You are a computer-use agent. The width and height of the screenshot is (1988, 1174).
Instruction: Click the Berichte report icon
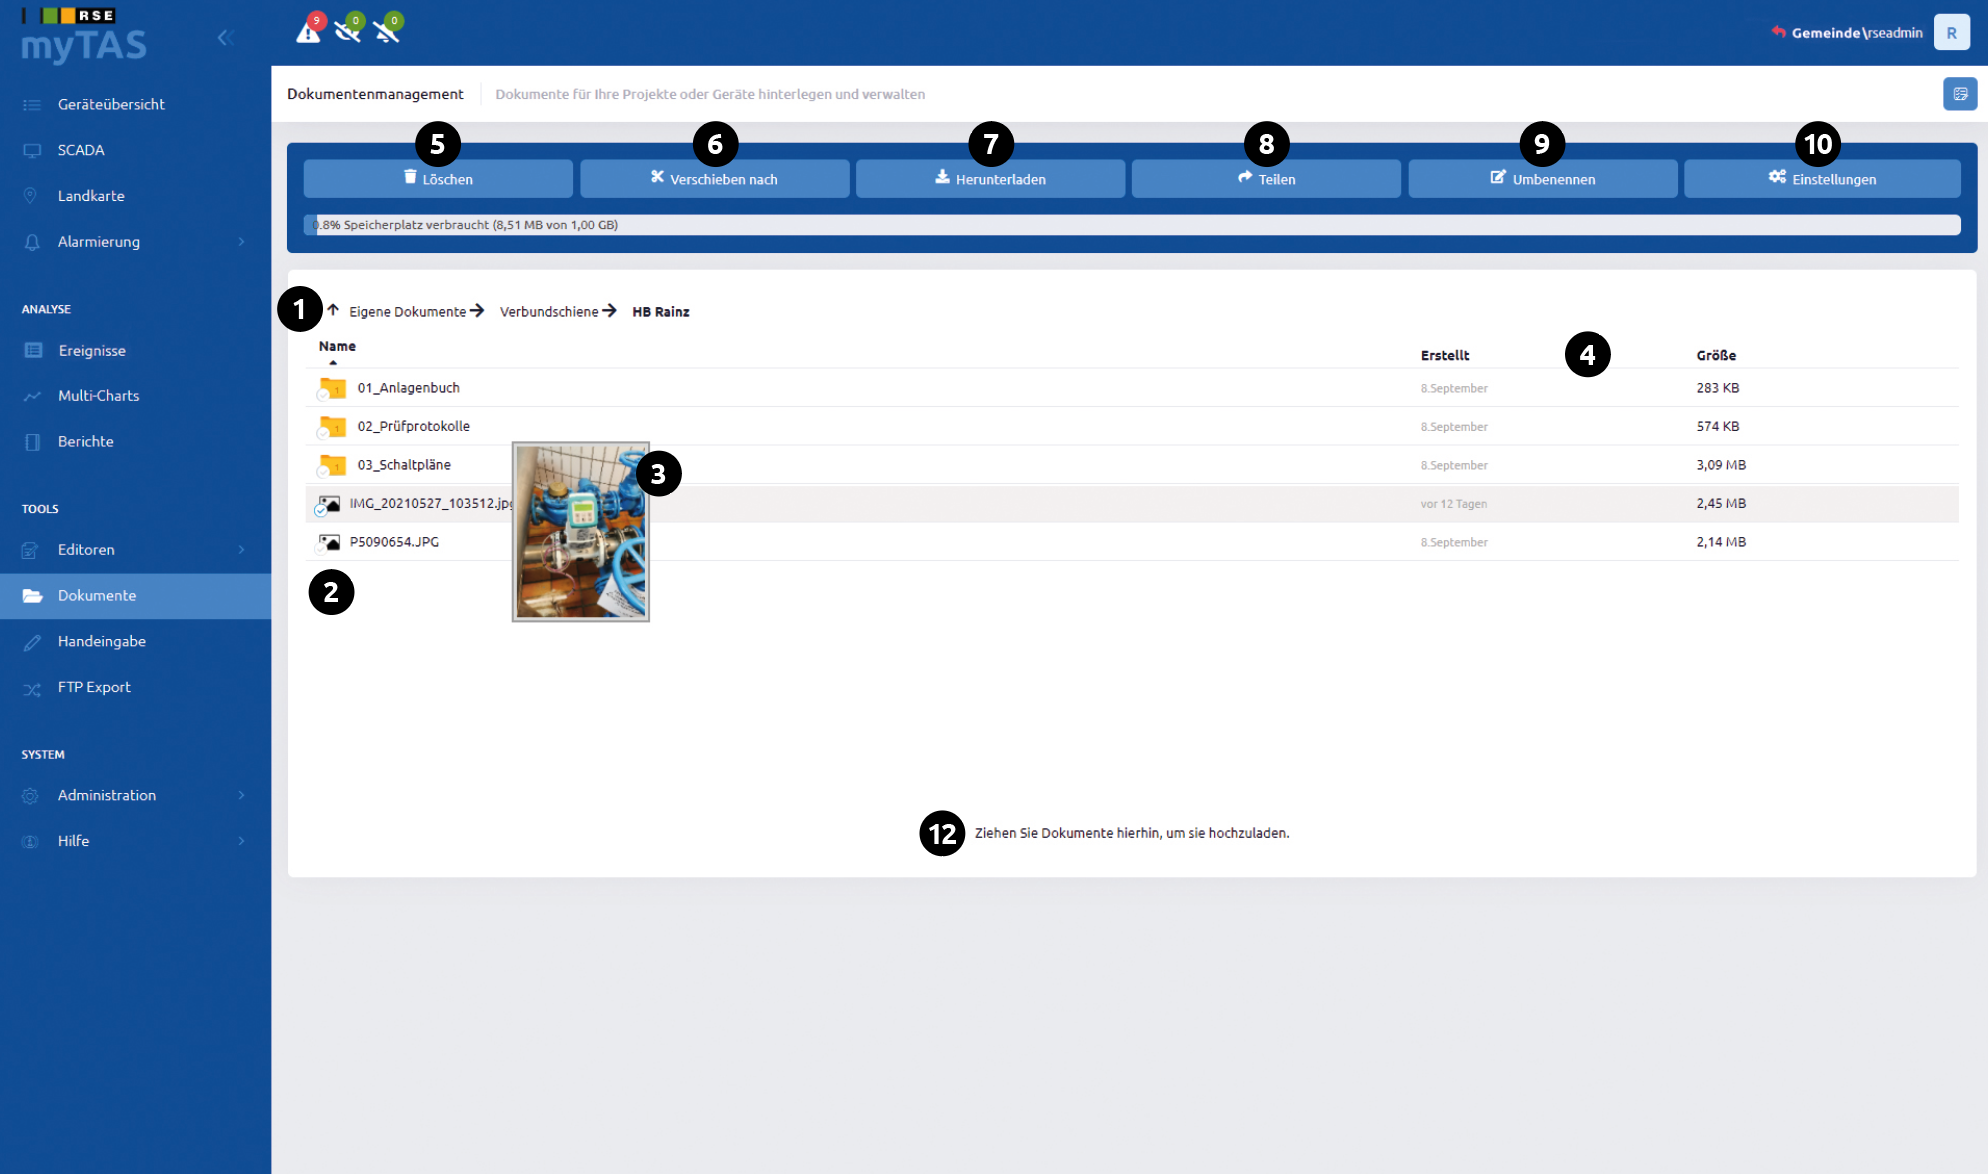tap(32, 442)
